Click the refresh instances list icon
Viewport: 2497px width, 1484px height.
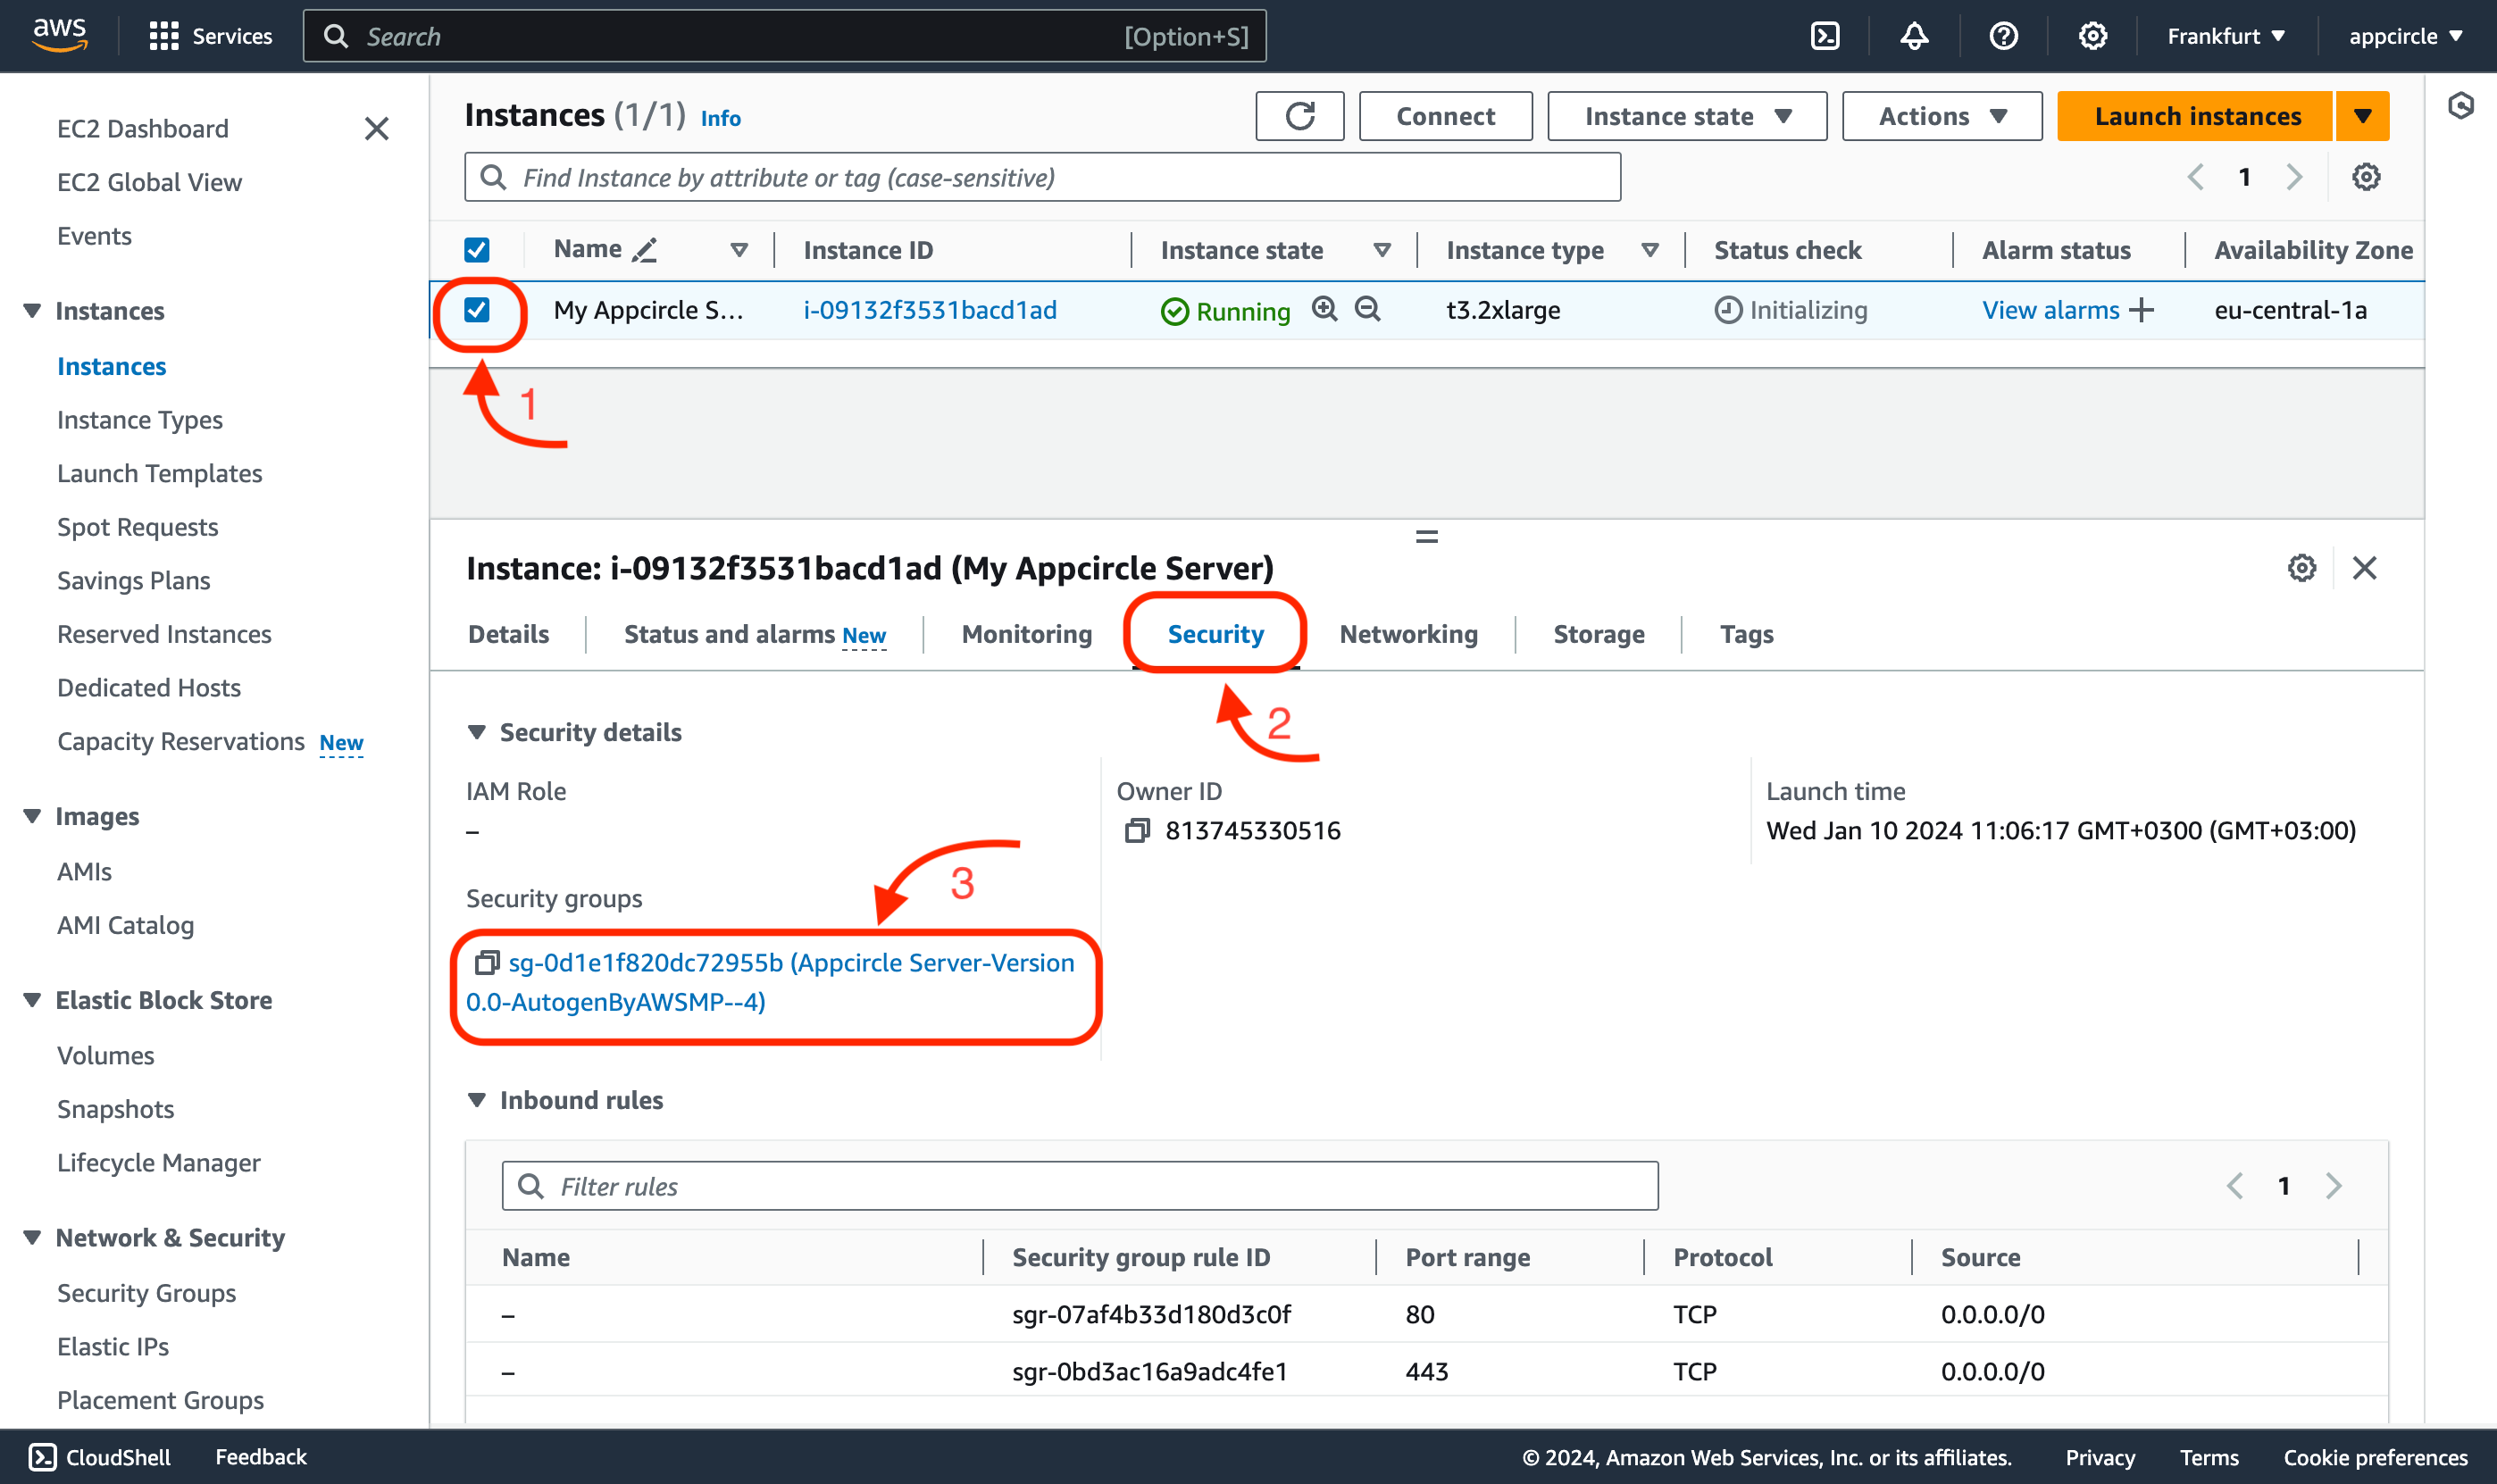tap(1300, 115)
